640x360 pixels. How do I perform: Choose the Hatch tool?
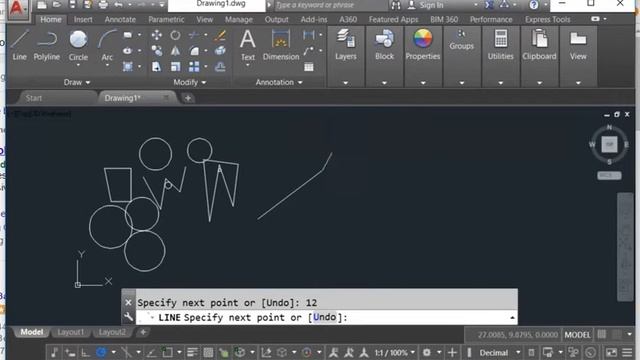pos(128,67)
